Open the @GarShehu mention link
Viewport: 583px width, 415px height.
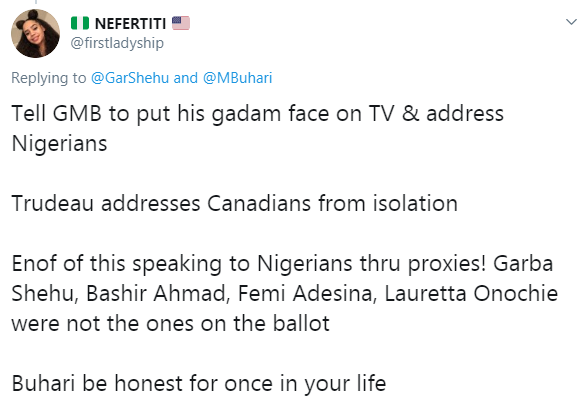tap(130, 78)
